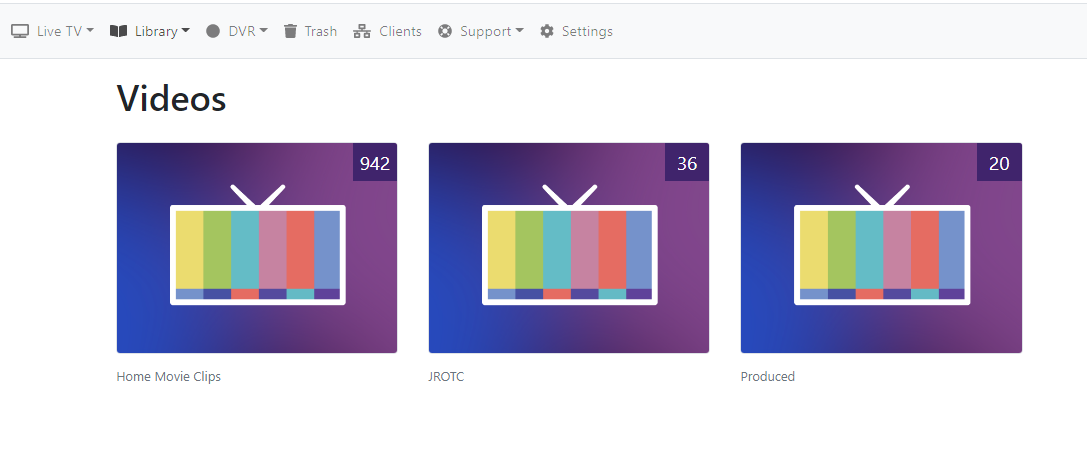Screen dimensions: 1087x459
Task: Open the Home Movie Clips link
Action: [x=168, y=377]
